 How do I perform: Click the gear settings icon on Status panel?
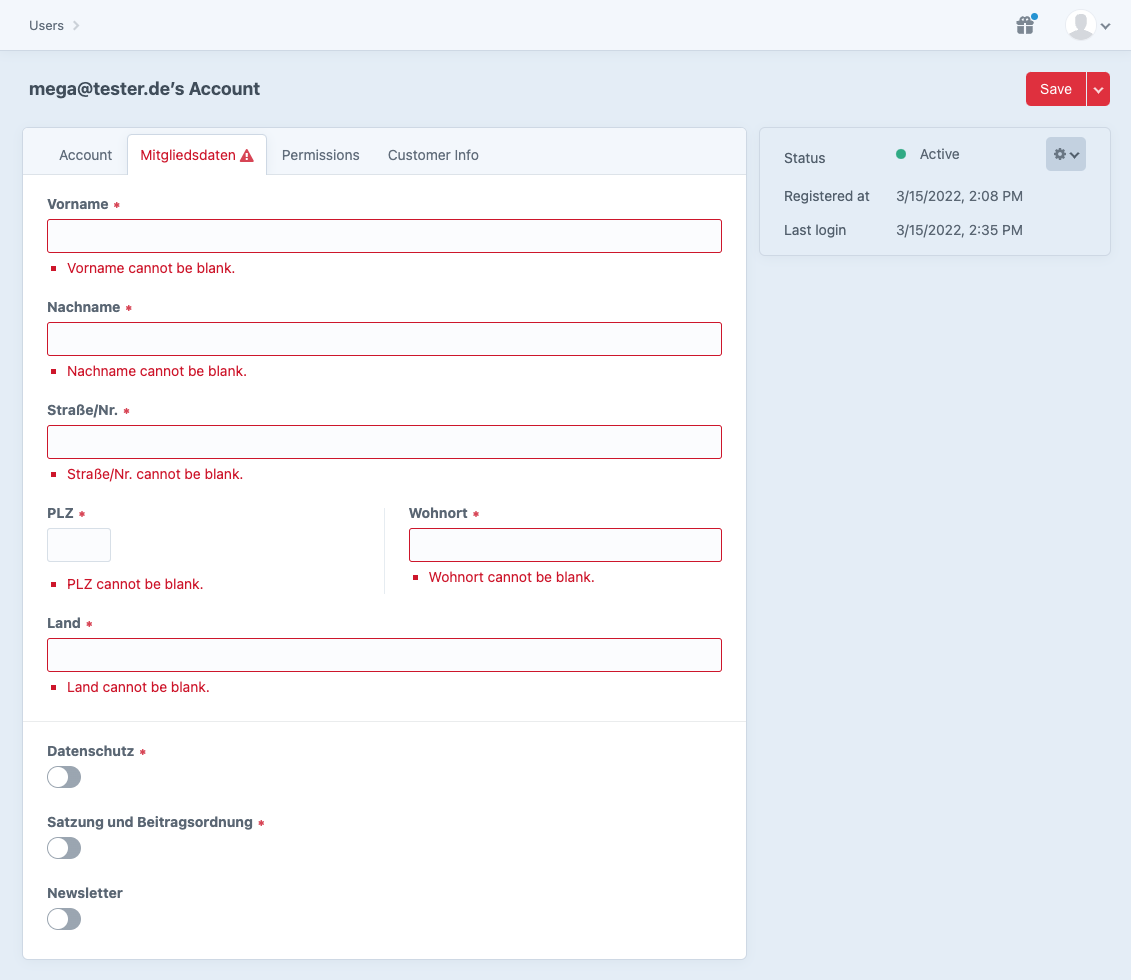[1062, 153]
